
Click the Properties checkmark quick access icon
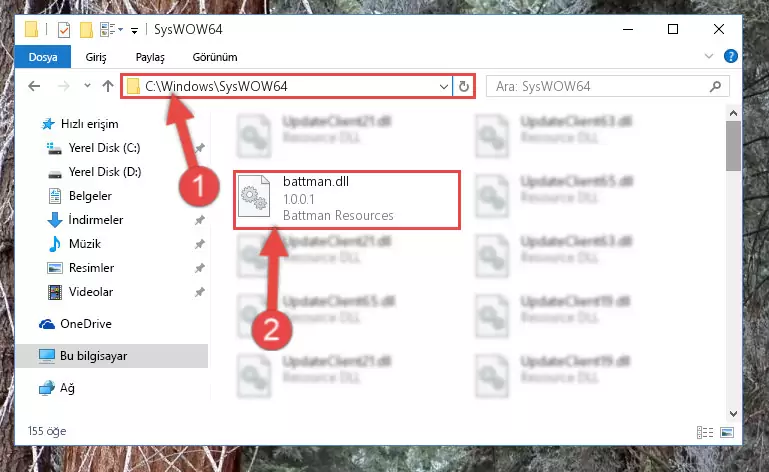point(64,30)
